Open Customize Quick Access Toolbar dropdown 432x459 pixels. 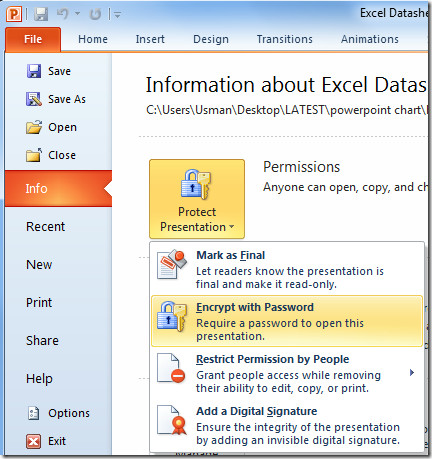pyautogui.click(x=117, y=14)
